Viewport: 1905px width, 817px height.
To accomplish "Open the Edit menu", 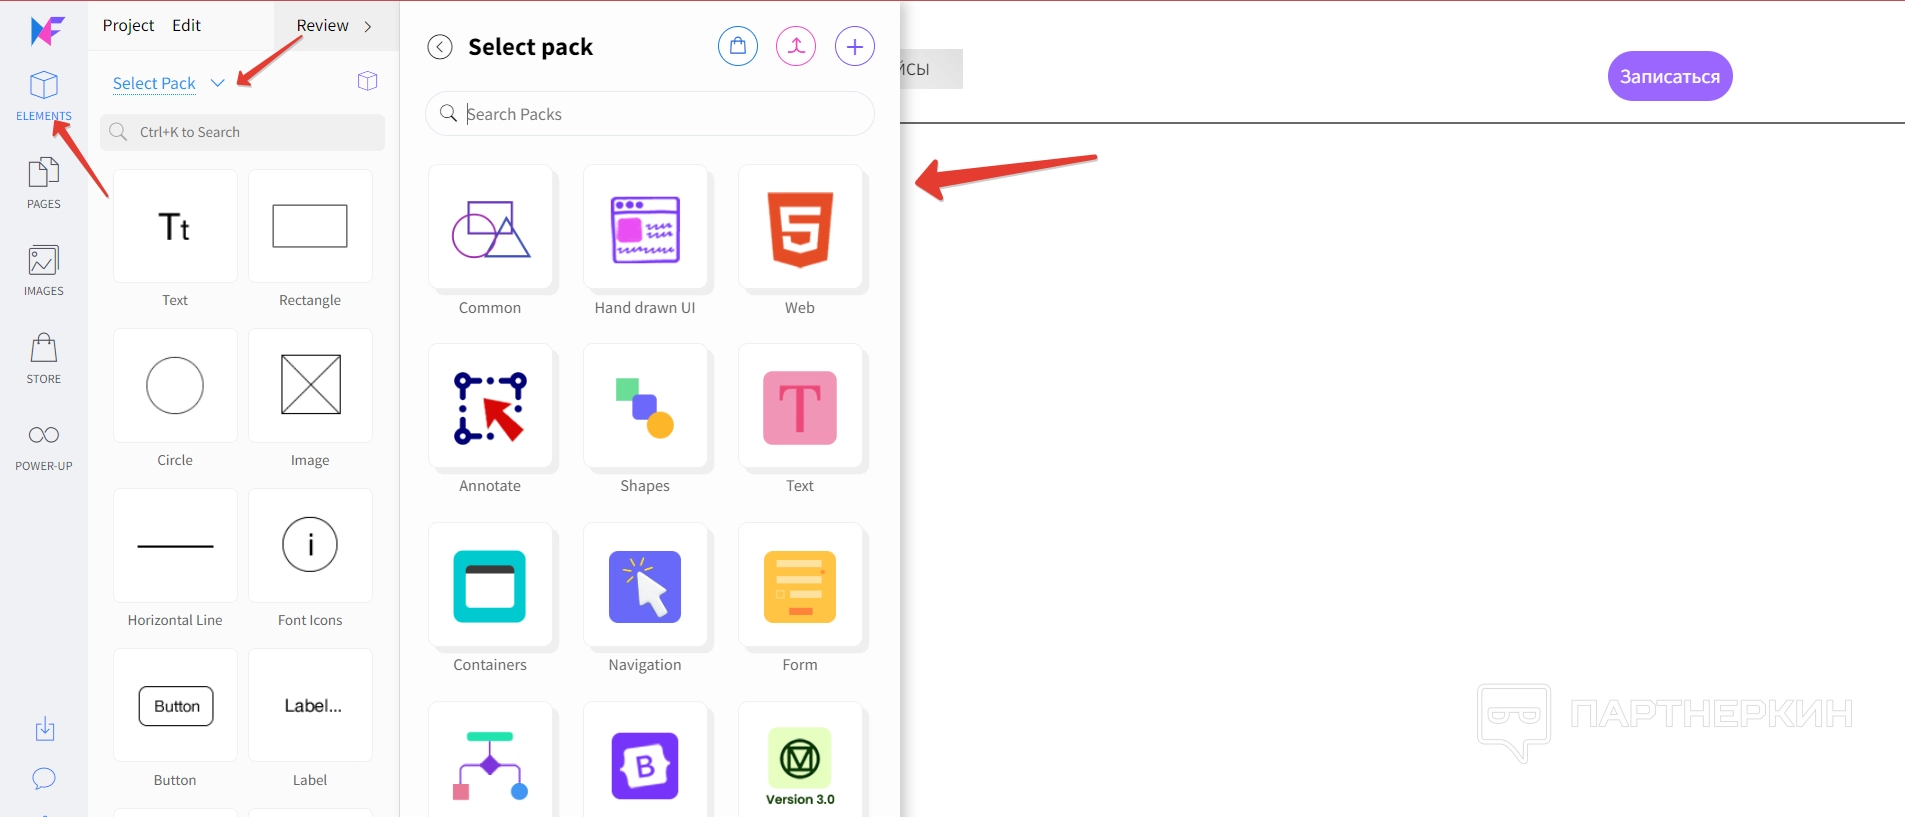I will pos(186,25).
